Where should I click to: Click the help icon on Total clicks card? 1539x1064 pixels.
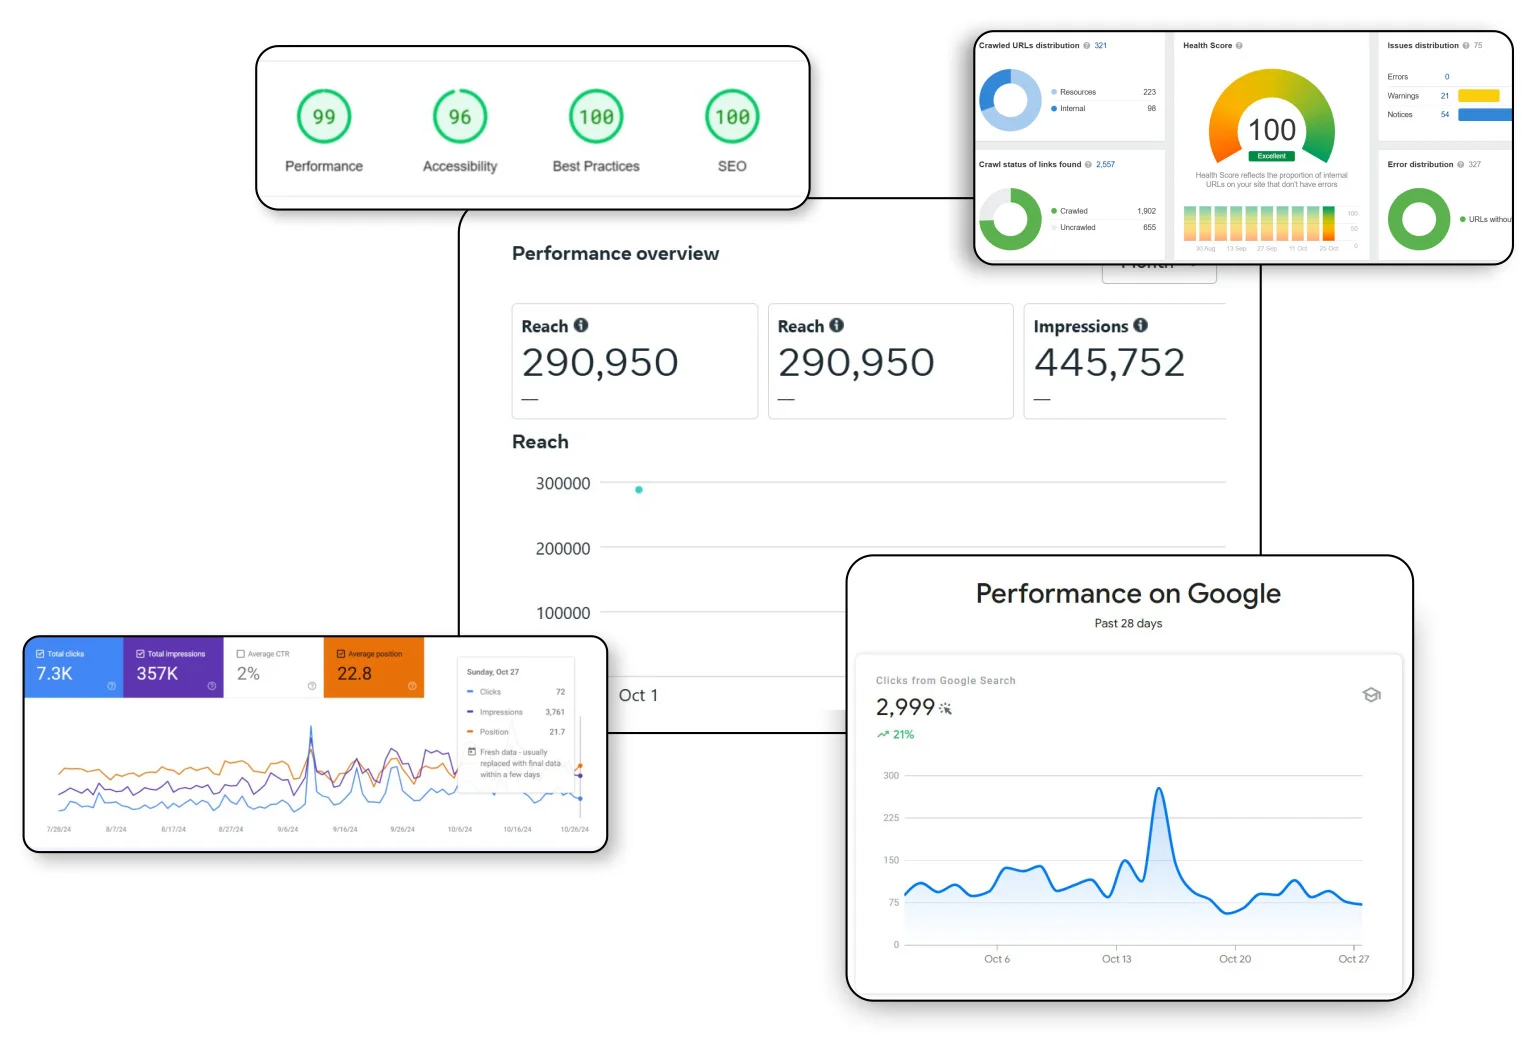point(111,686)
